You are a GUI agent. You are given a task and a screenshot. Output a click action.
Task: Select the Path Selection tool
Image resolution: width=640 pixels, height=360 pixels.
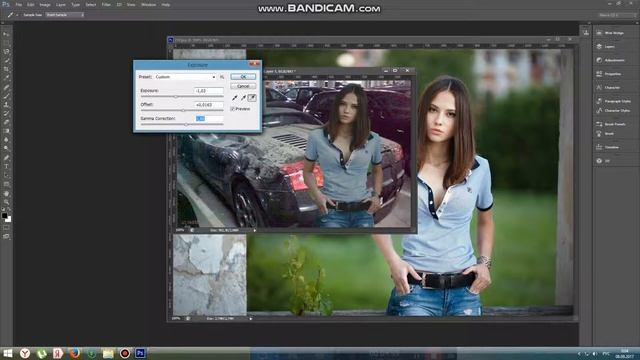[x=6, y=176]
